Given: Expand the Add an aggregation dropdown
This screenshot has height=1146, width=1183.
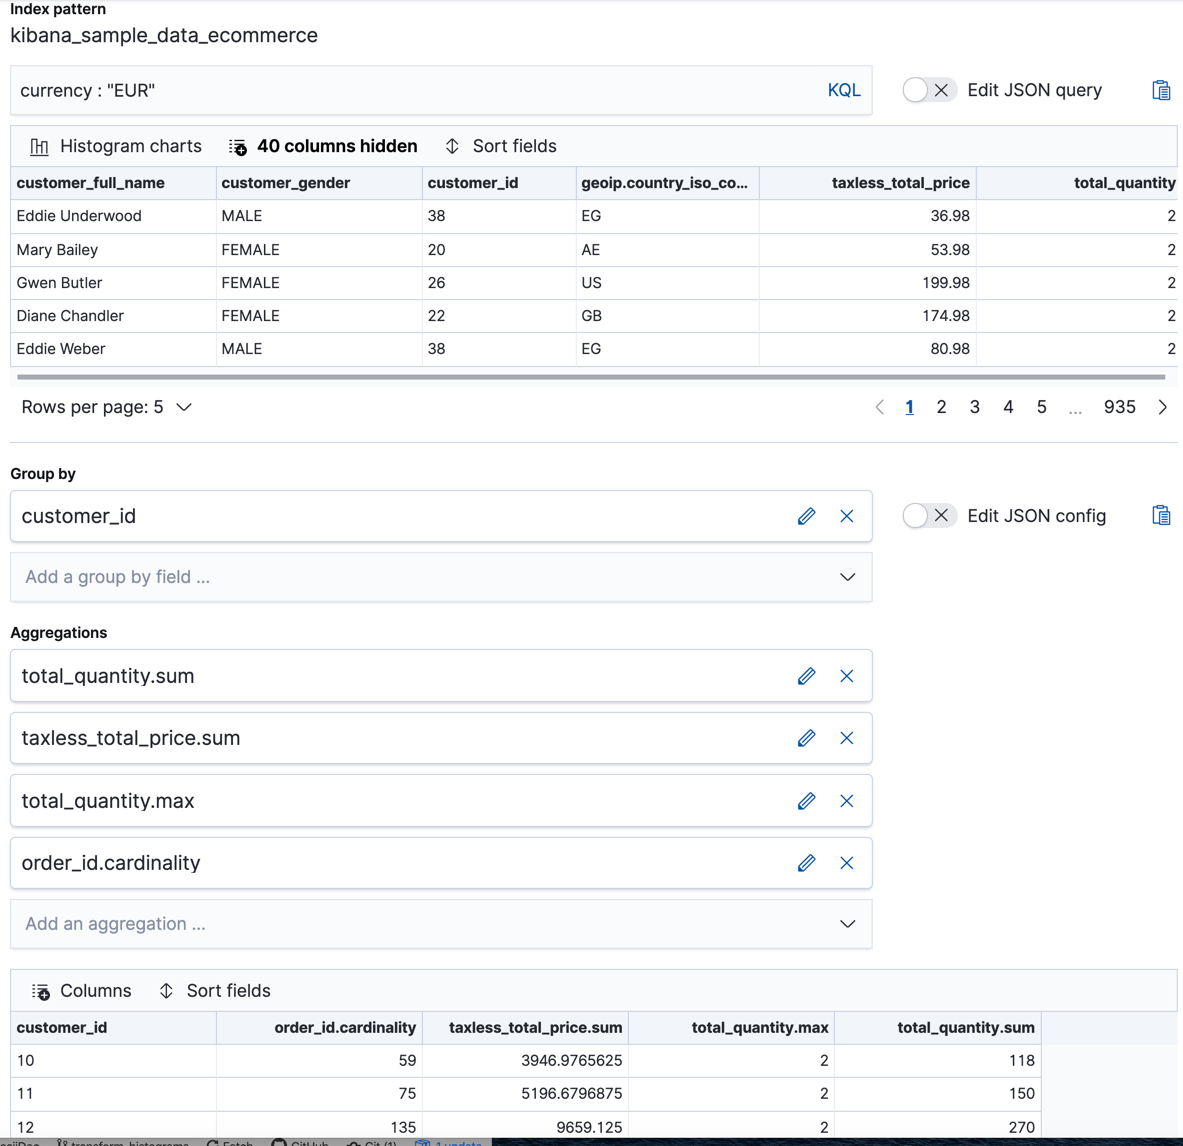Looking at the screenshot, I should (847, 923).
